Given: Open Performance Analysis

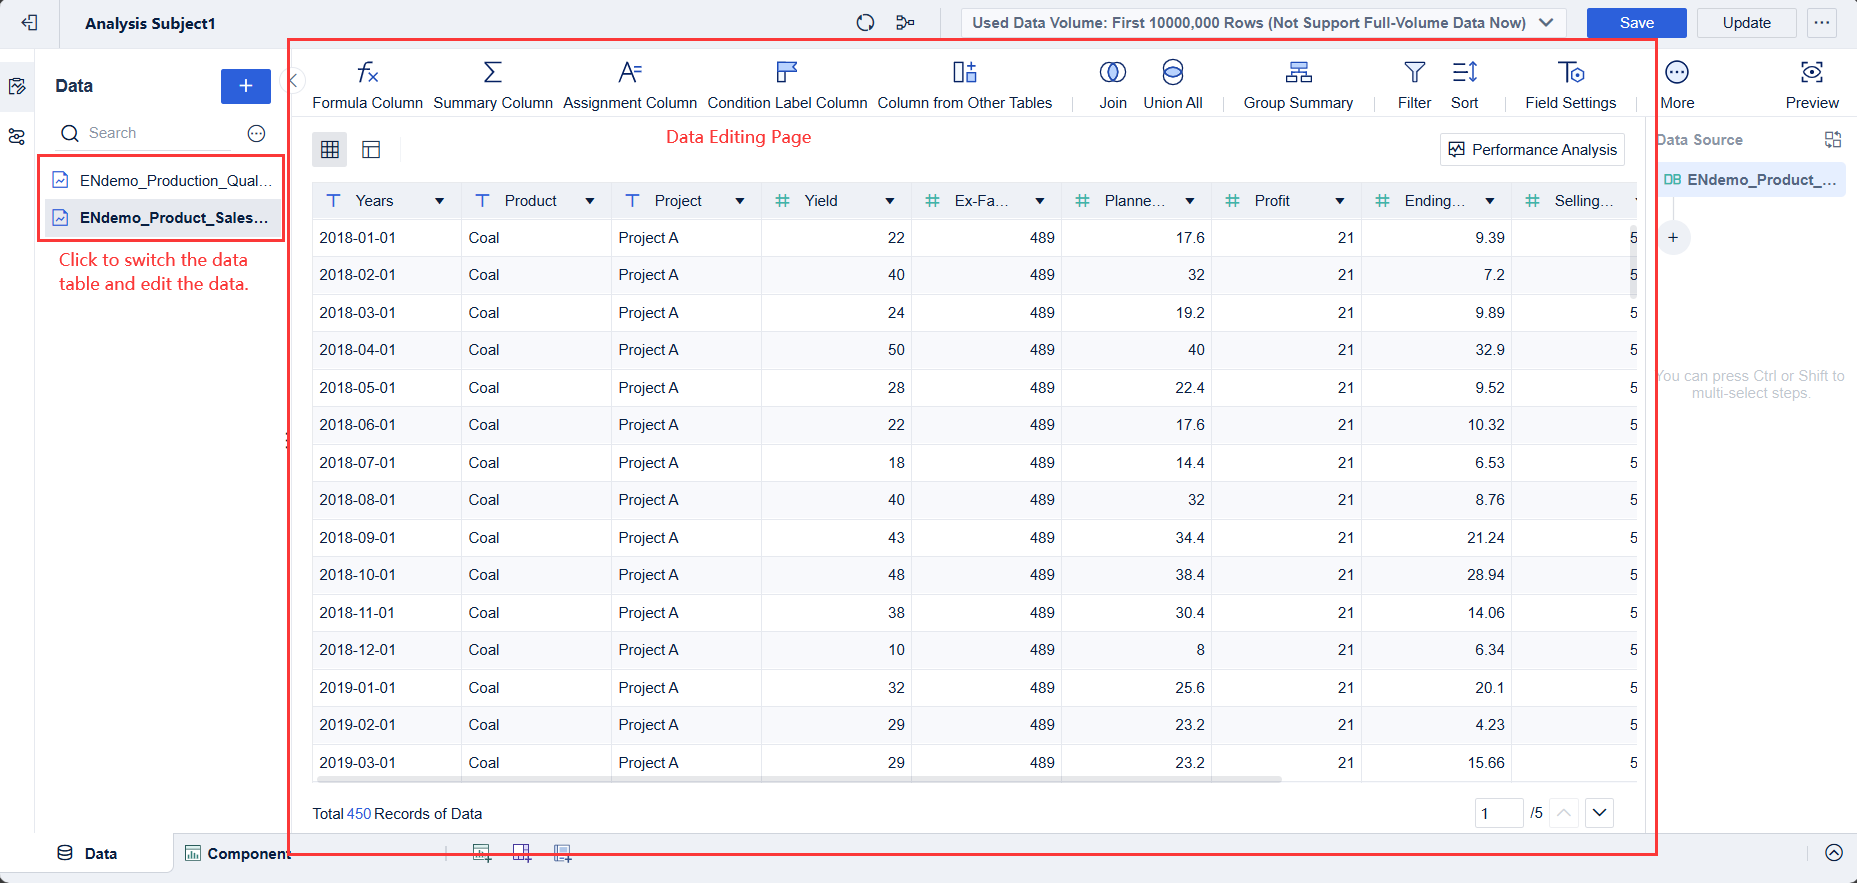Looking at the screenshot, I should (1533, 150).
